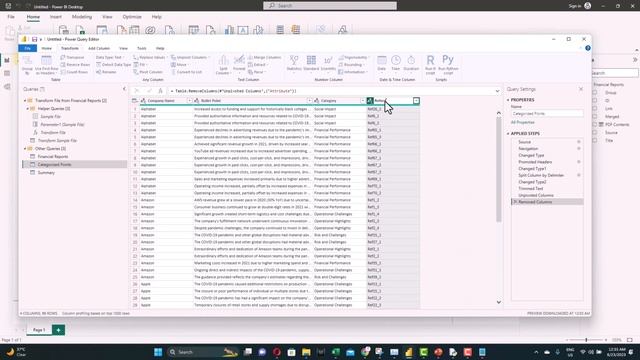Collapse the Transform File from Financial Reports folder
The height and width of the screenshot is (360, 640).
point(25,100)
